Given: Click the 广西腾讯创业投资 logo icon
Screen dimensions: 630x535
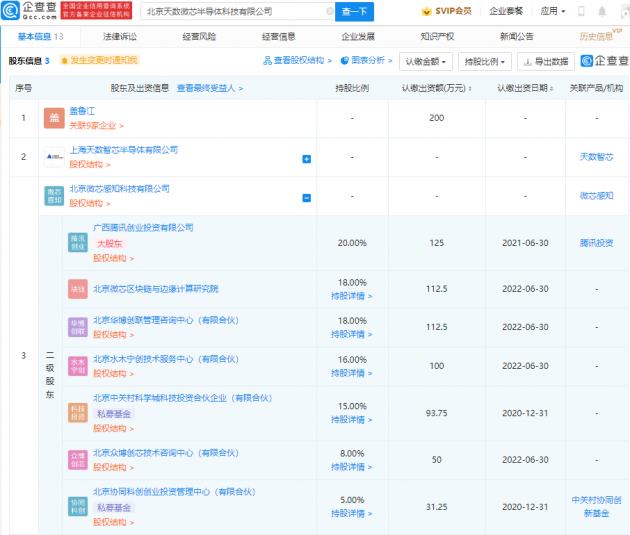Looking at the screenshot, I should (77, 243).
